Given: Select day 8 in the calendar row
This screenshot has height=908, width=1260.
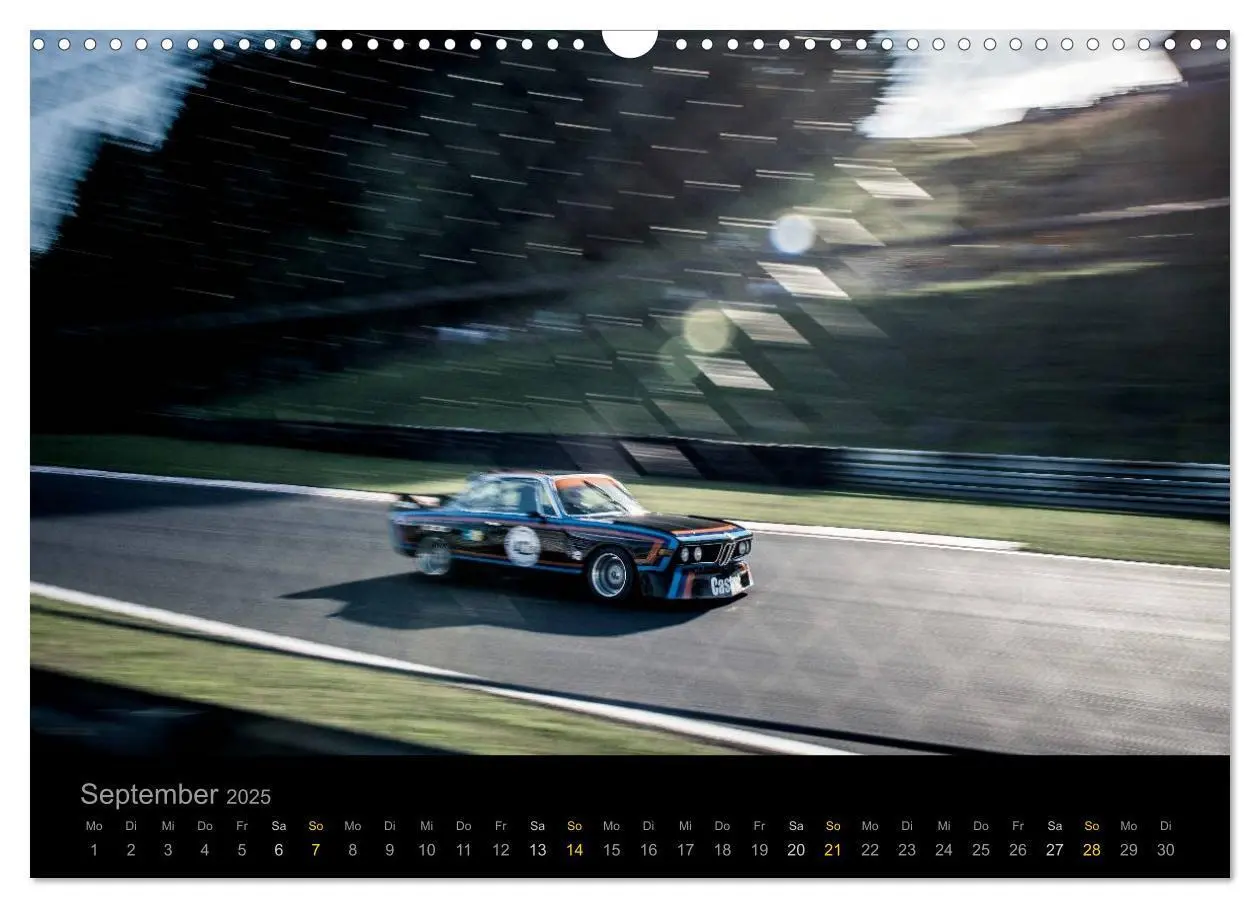Looking at the screenshot, I should [x=353, y=850].
